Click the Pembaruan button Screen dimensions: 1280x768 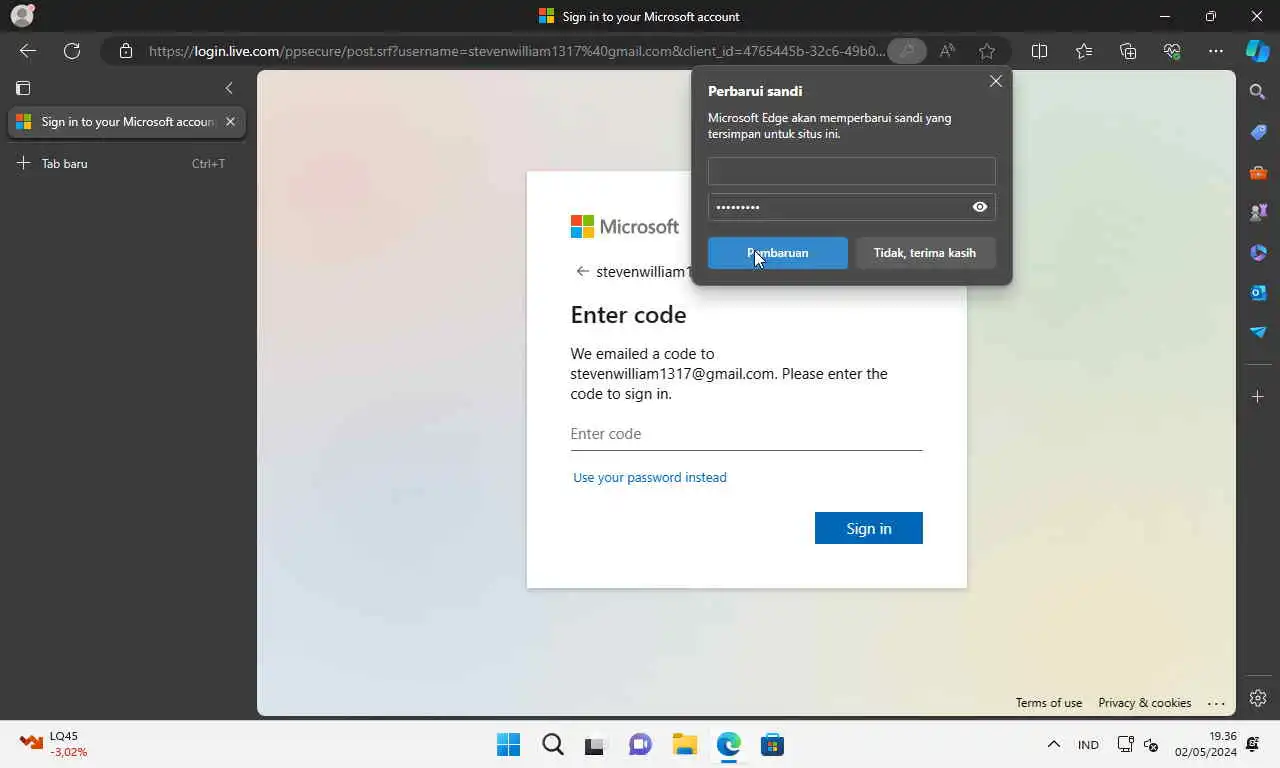[778, 253]
